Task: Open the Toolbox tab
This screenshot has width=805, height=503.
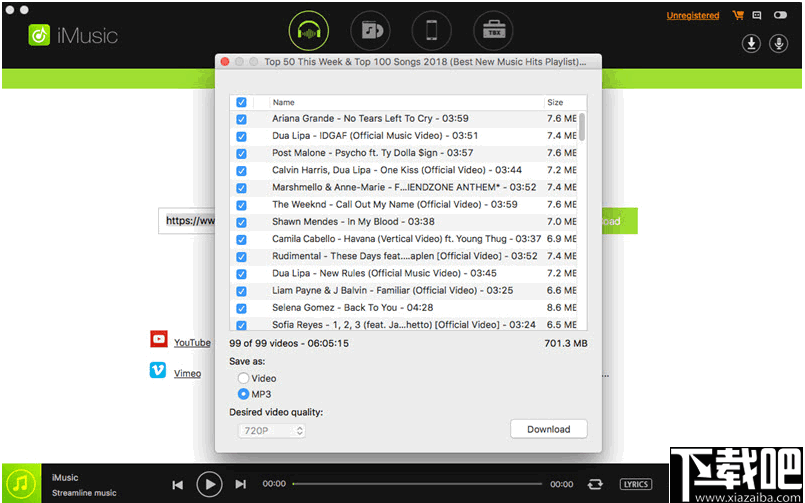Action: (493, 32)
